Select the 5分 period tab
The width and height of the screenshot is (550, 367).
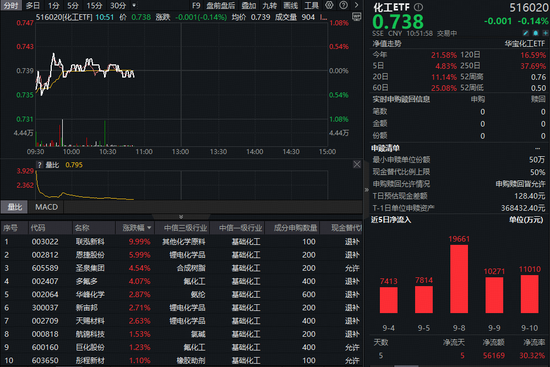coord(73,6)
